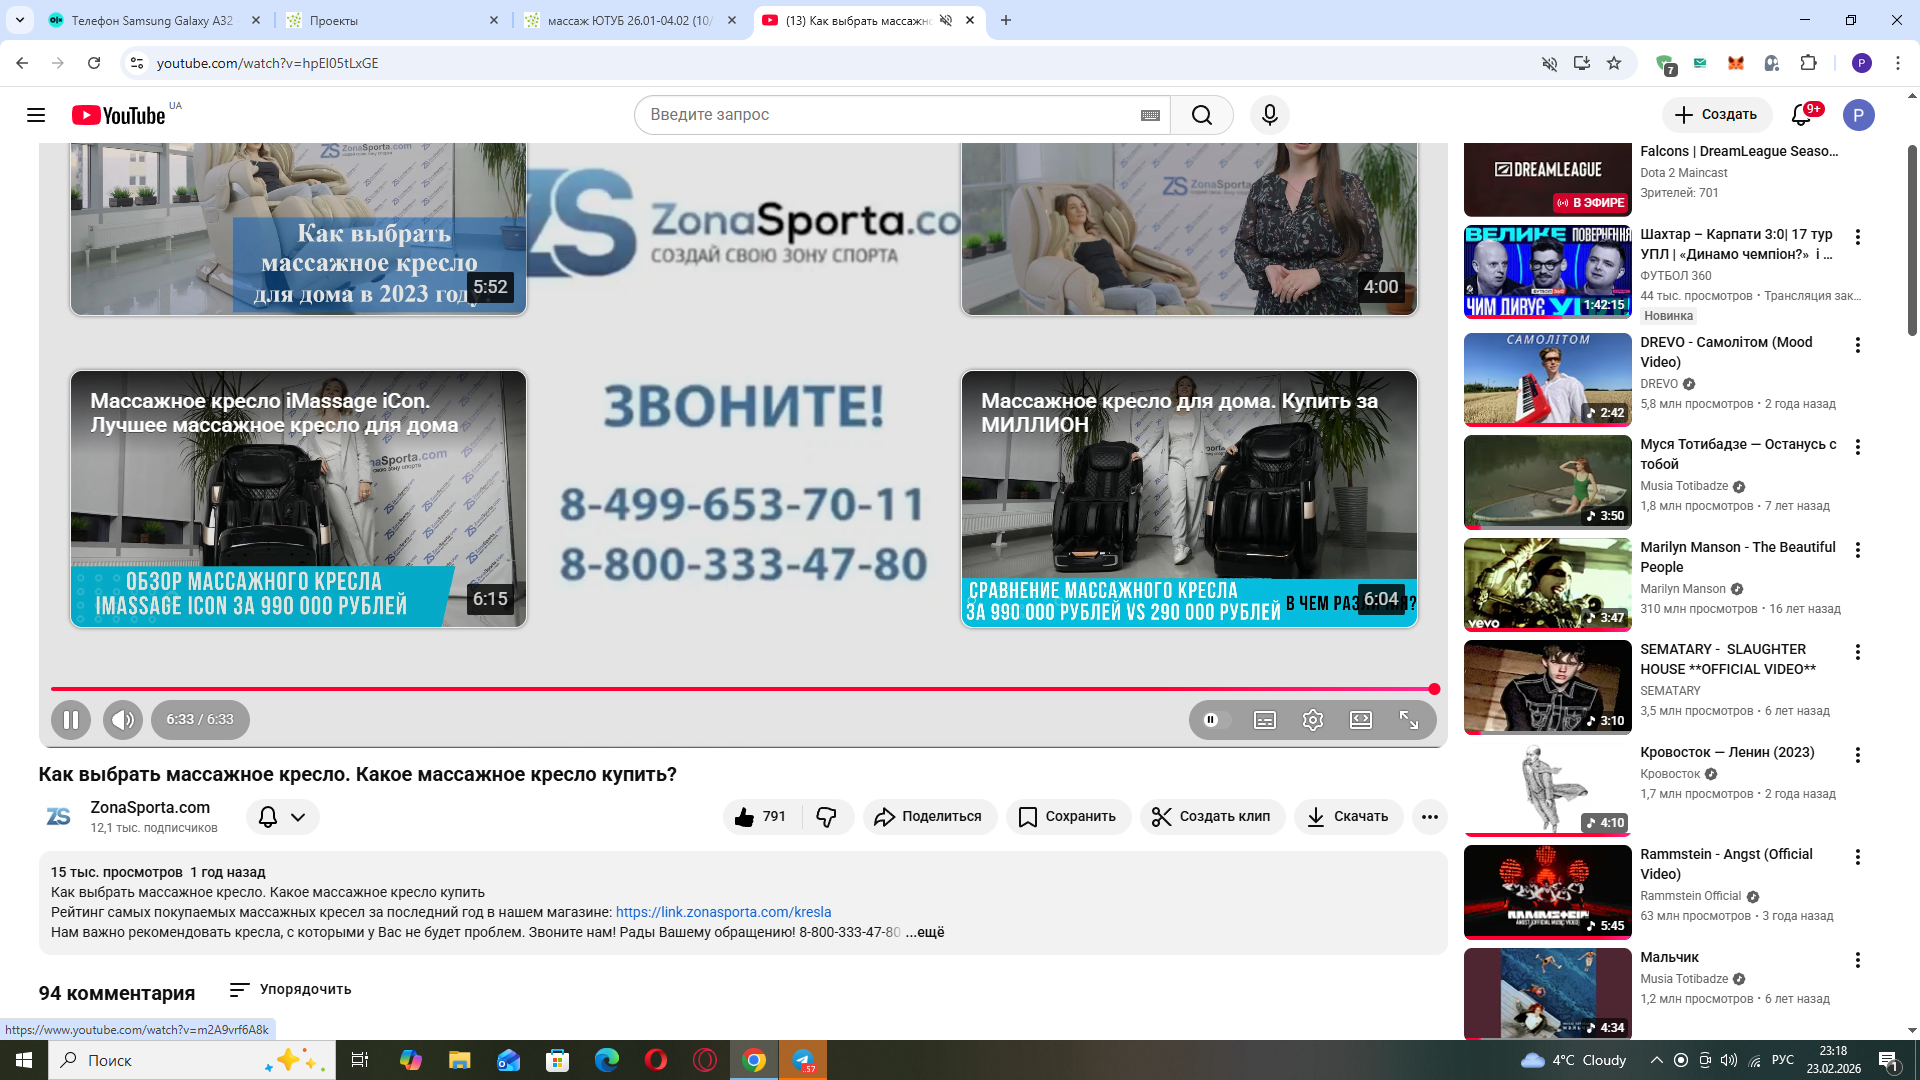Toggle the autoplay switch in player
Screen dimensions: 1920x1080
(x=1215, y=720)
